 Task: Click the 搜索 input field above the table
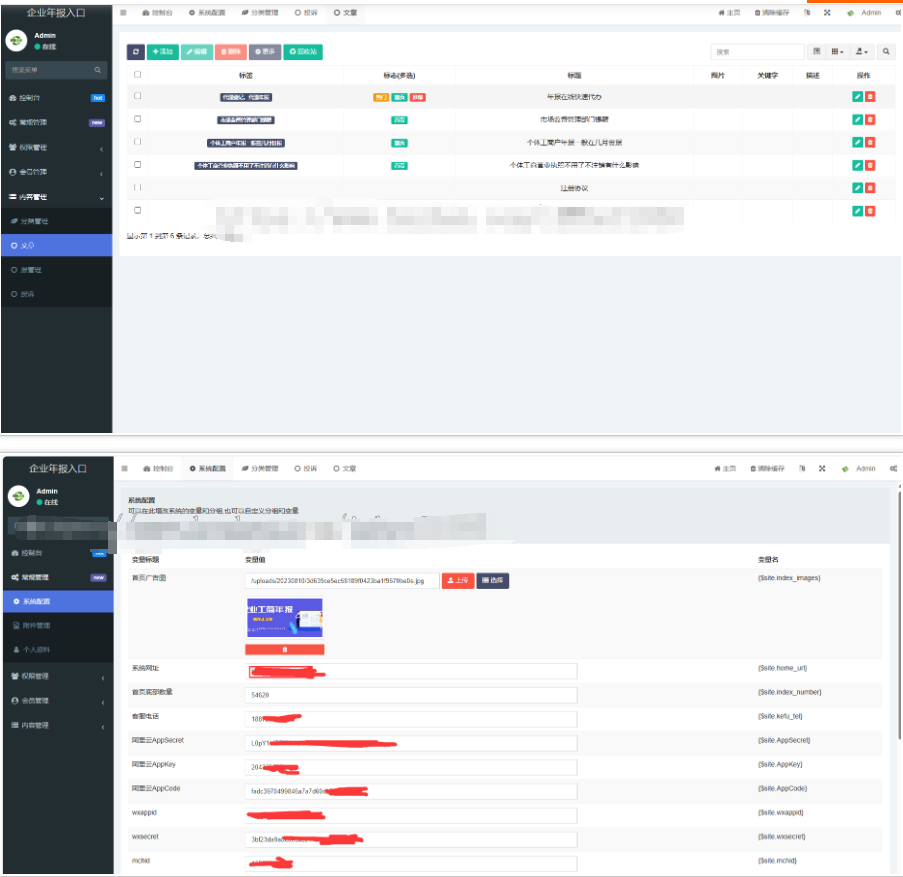pos(757,51)
